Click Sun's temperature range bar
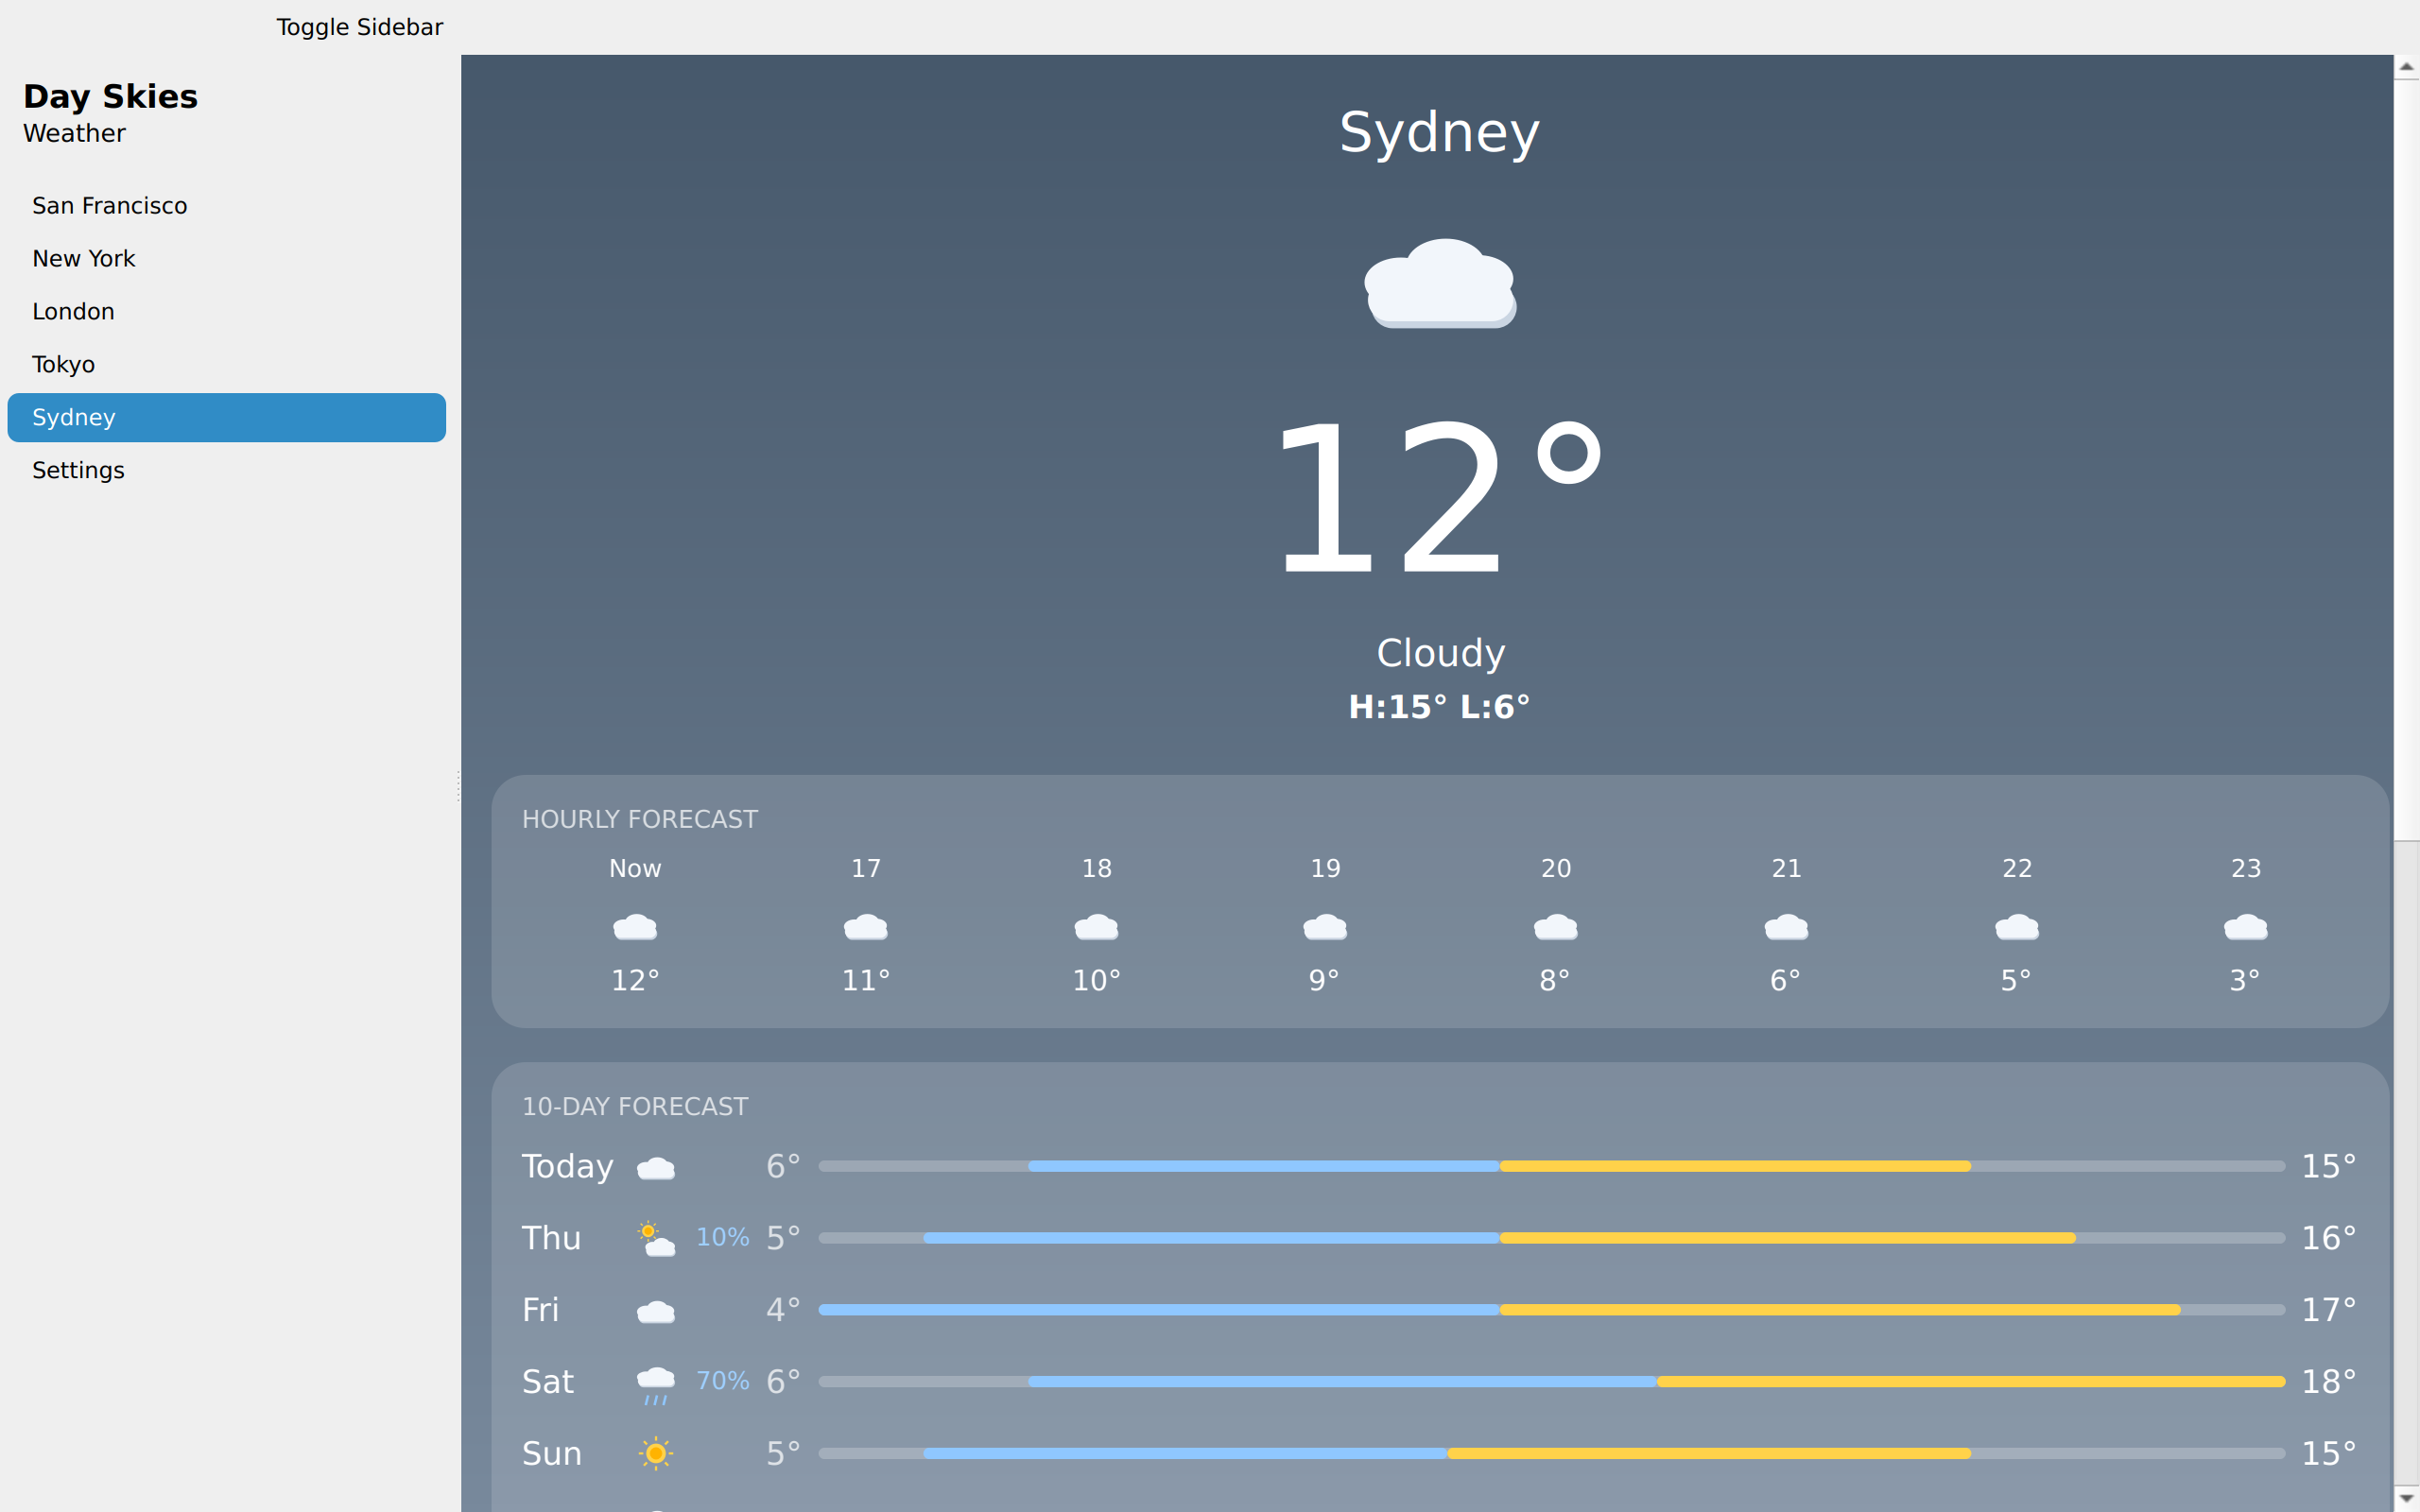 (1552, 1453)
